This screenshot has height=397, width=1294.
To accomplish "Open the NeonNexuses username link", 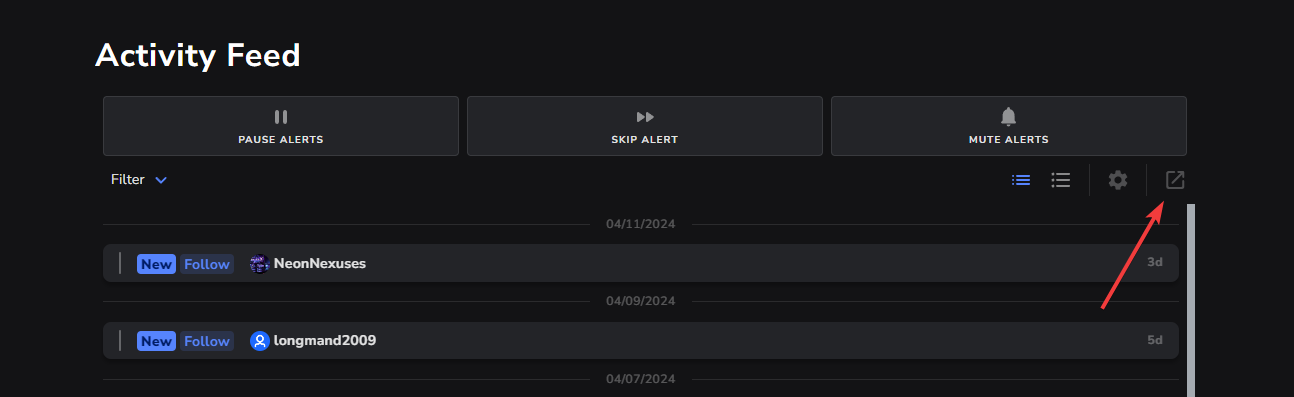I will (x=320, y=264).
